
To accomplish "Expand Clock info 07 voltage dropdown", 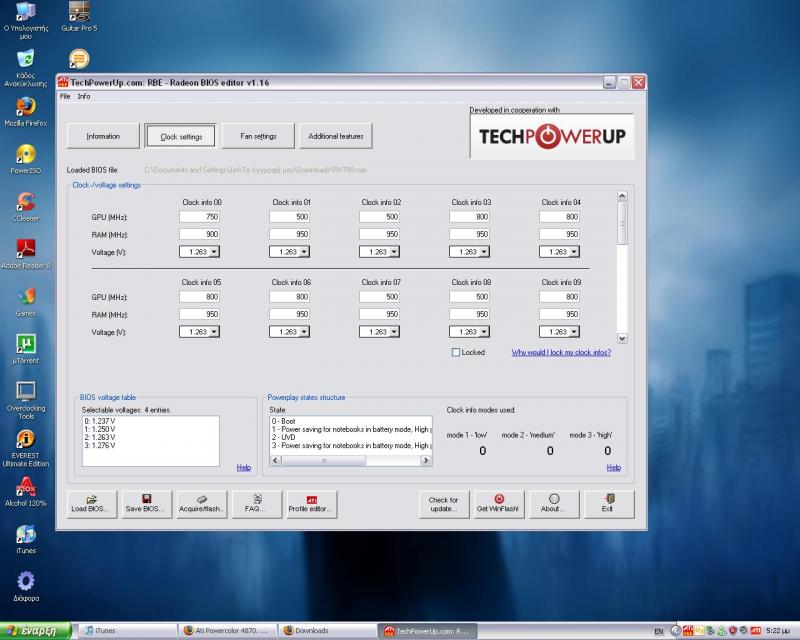I will tap(394, 332).
